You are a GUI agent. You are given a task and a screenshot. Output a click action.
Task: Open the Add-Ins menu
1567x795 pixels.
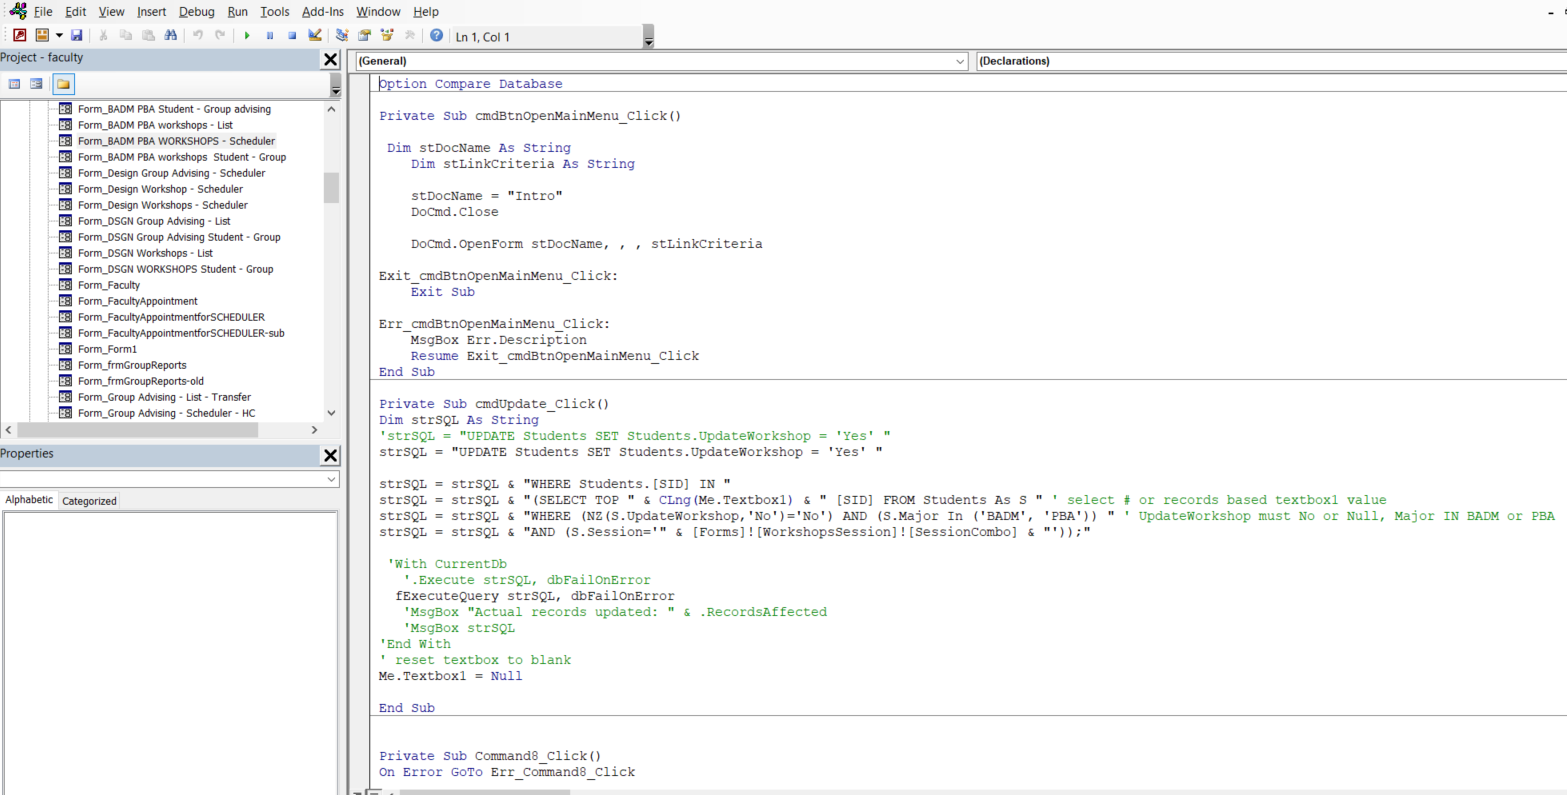click(322, 12)
